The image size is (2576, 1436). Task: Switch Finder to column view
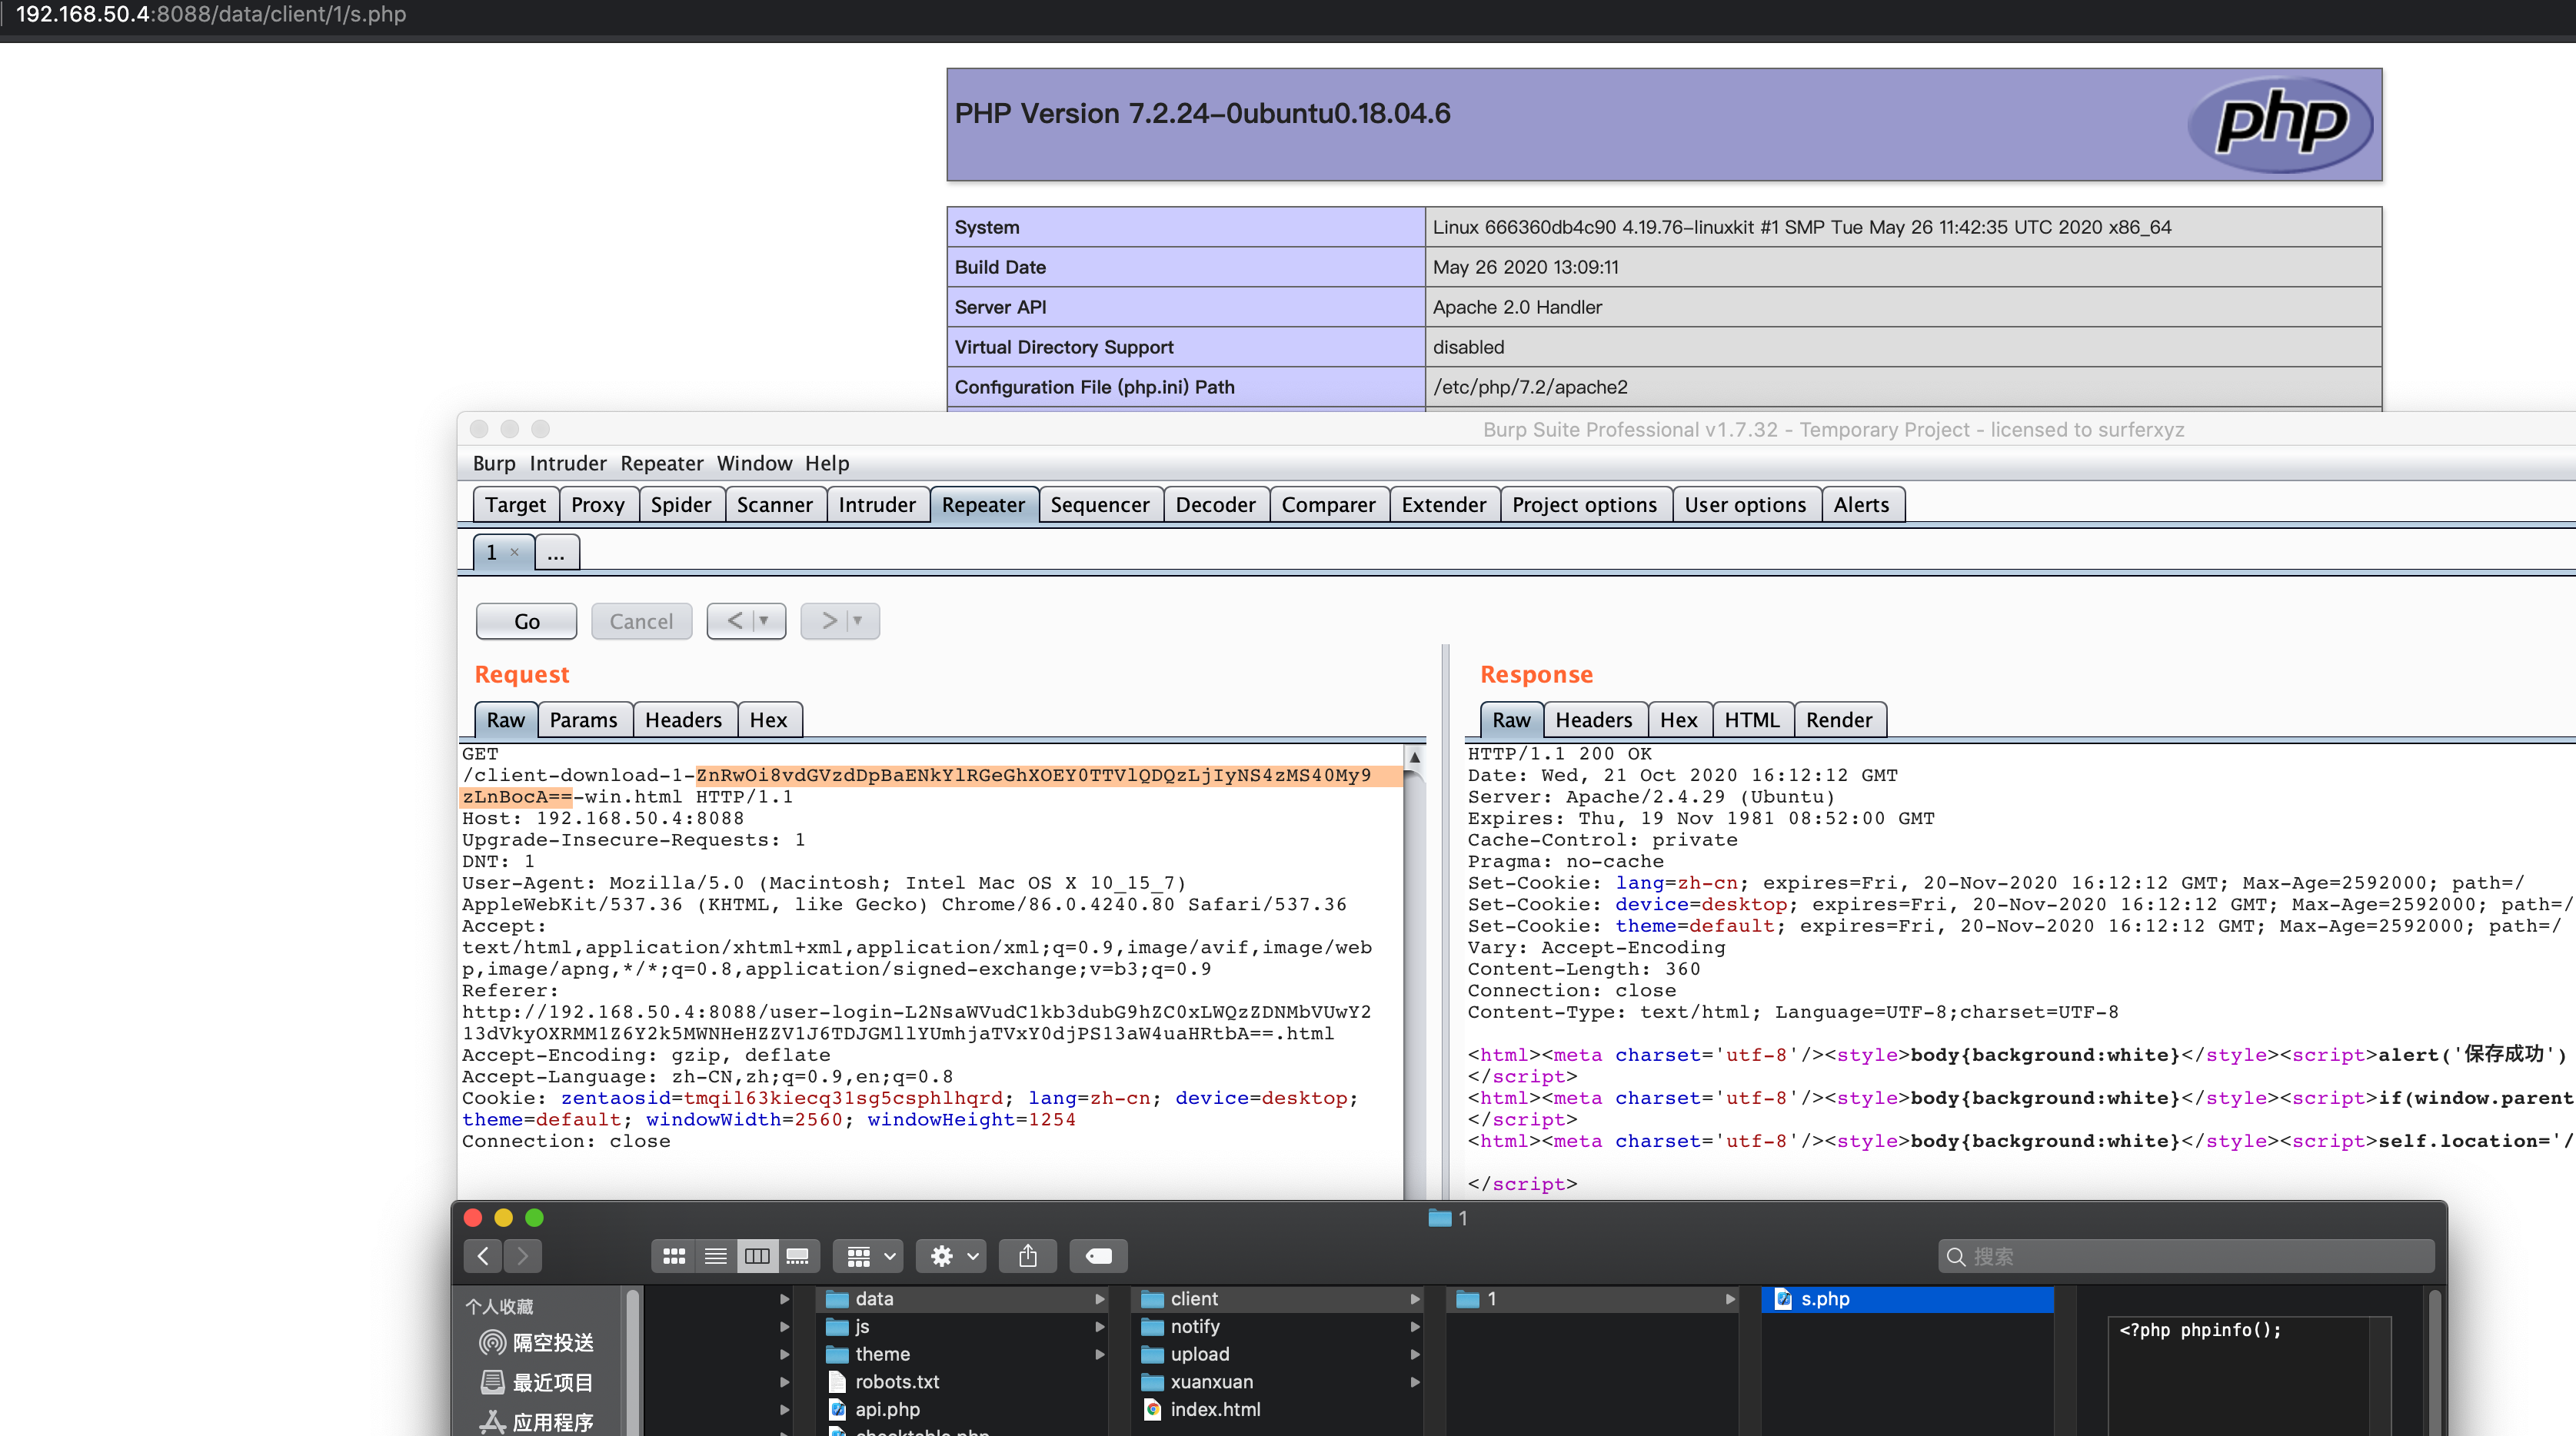(x=757, y=1256)
